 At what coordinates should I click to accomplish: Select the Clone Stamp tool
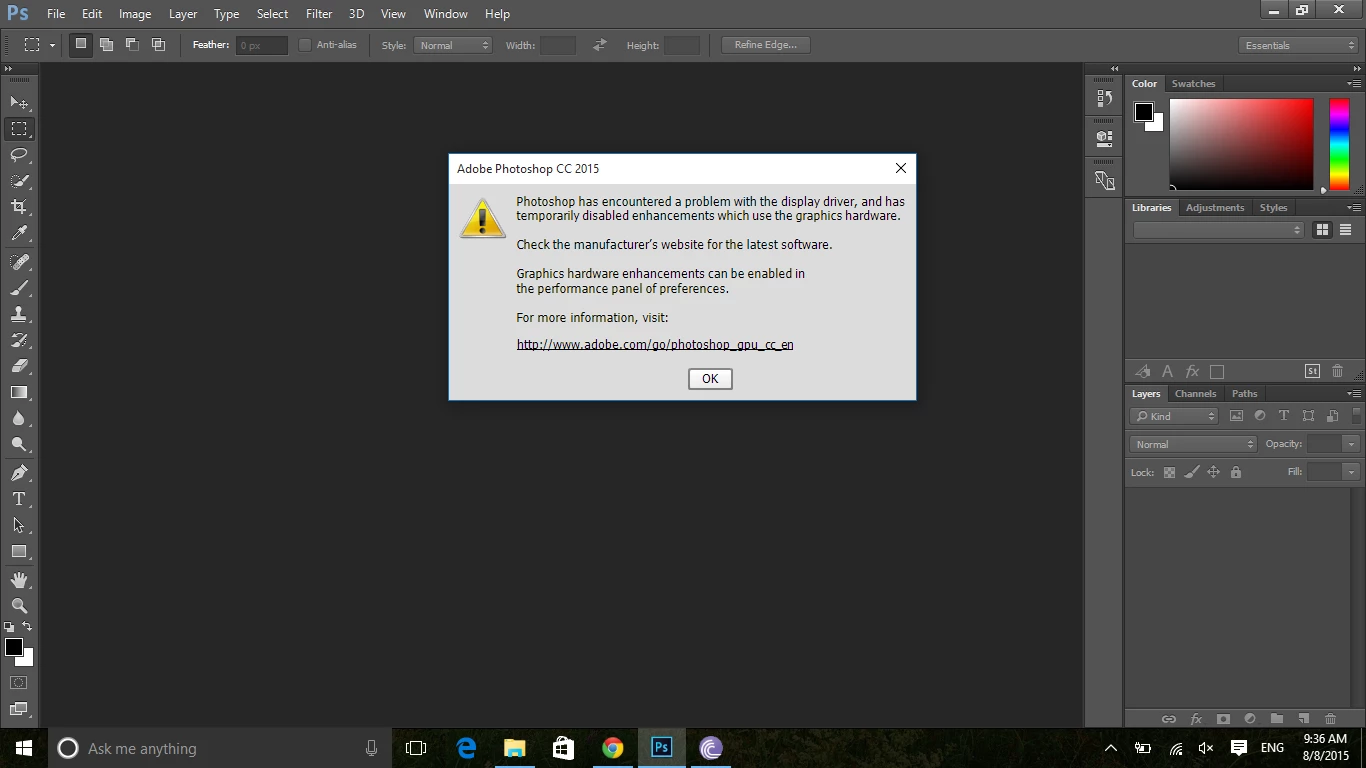pos(19,314)
